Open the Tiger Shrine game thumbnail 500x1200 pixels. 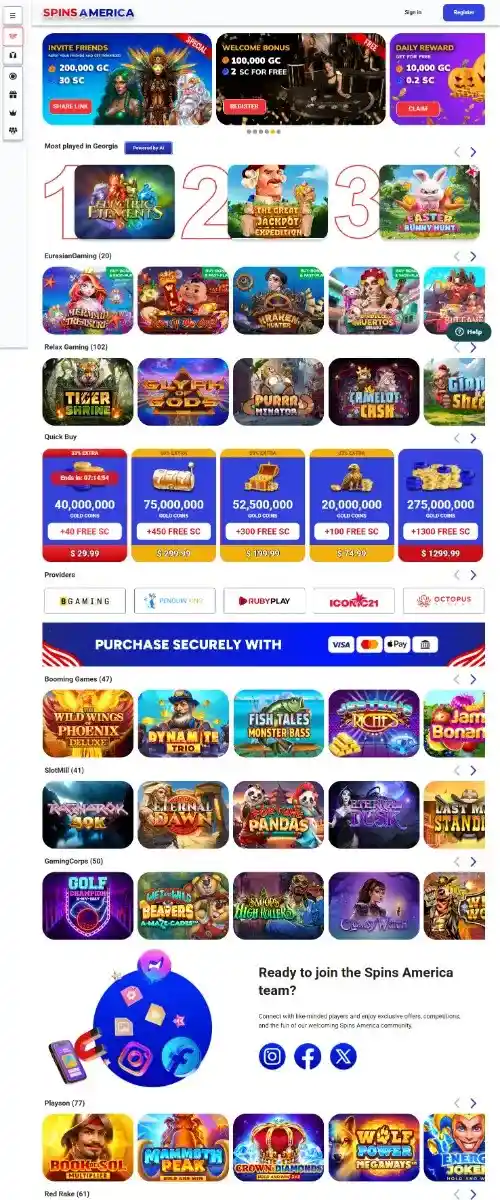click(x=88, y=392)
